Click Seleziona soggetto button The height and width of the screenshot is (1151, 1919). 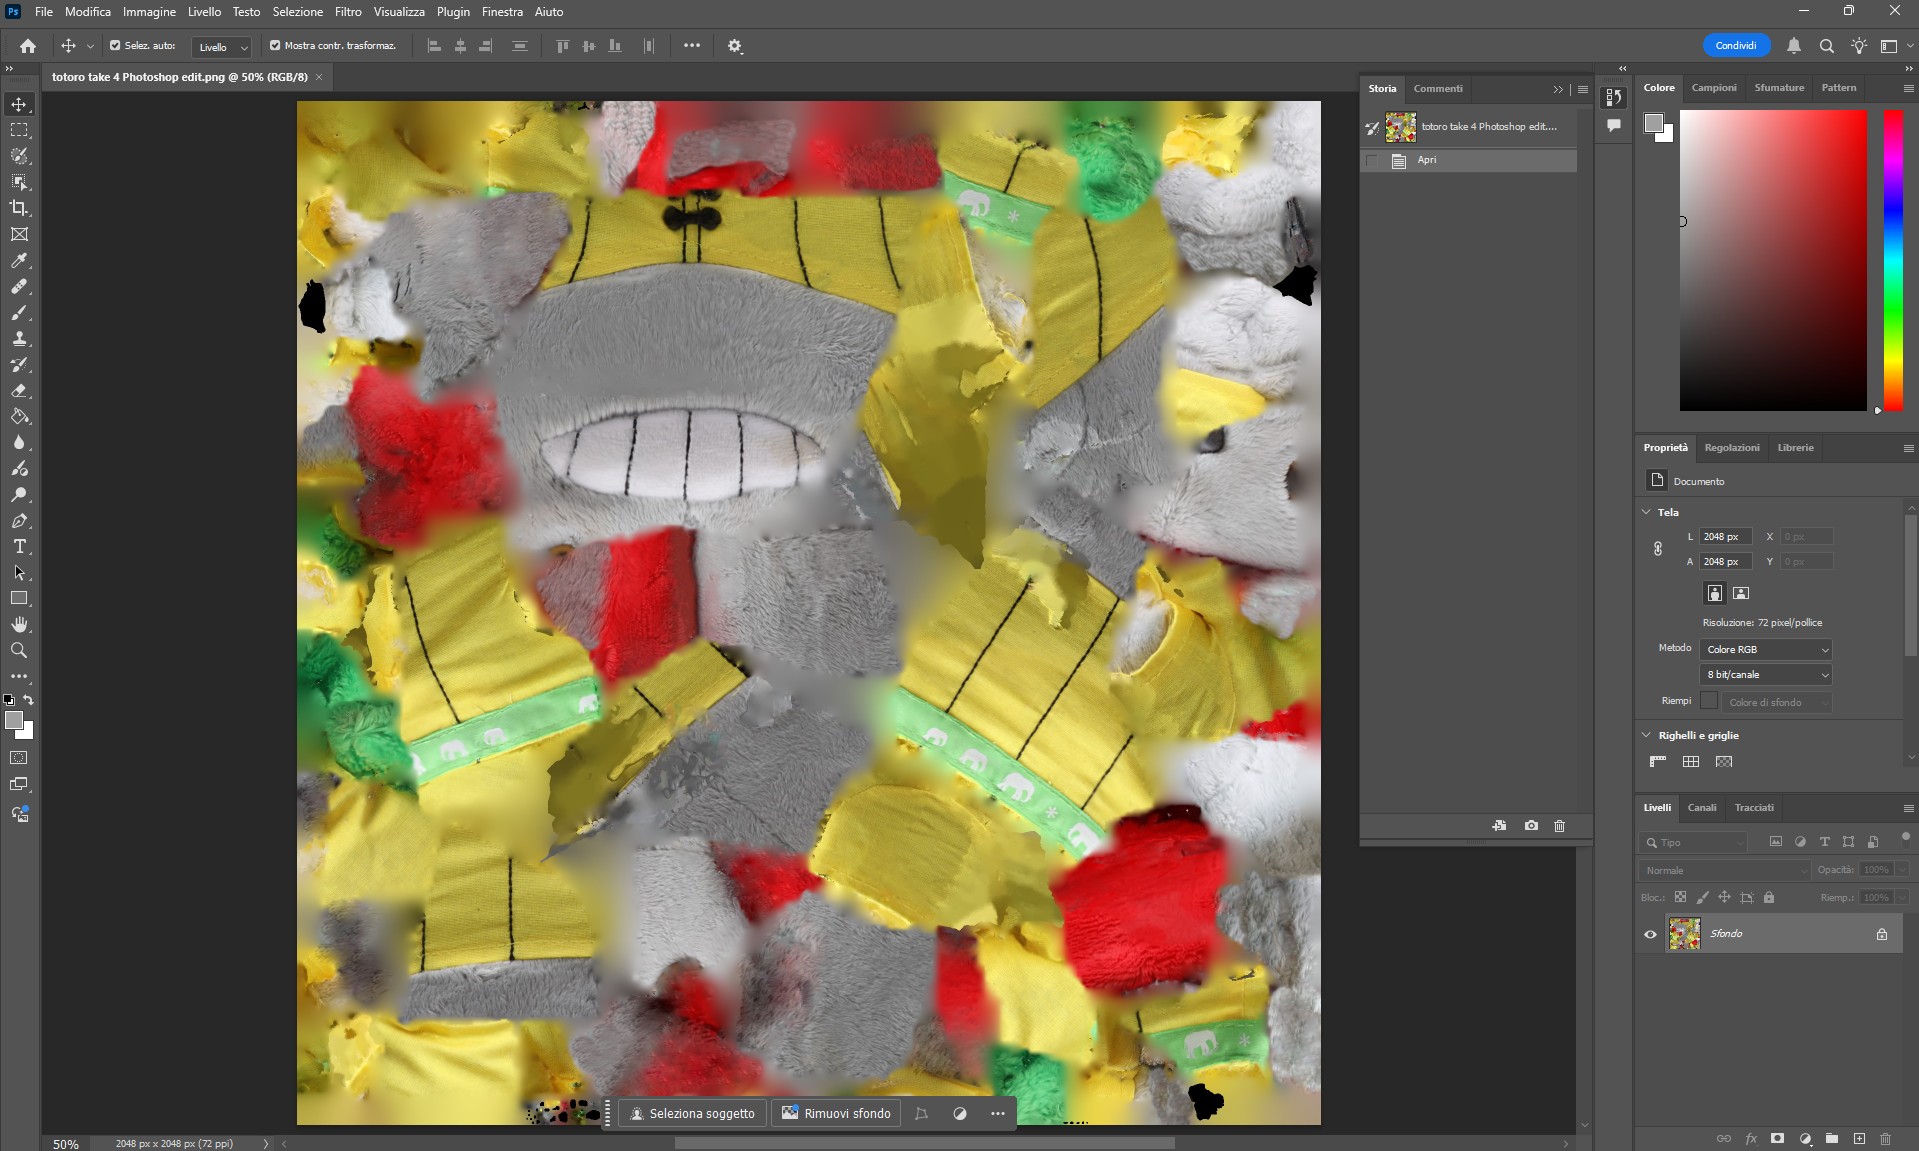click(x=693, y=1113)
